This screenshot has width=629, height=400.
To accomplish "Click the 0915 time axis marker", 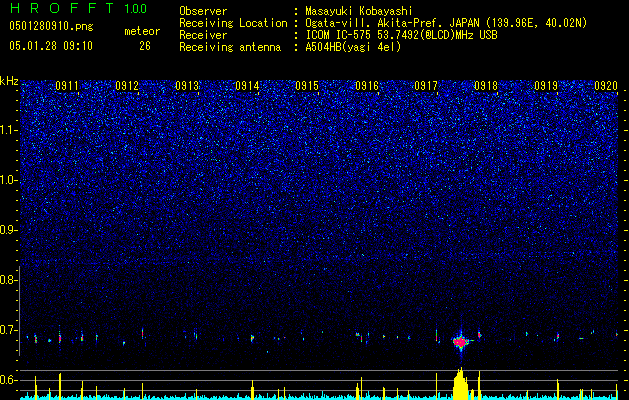I will click(307, 86).
